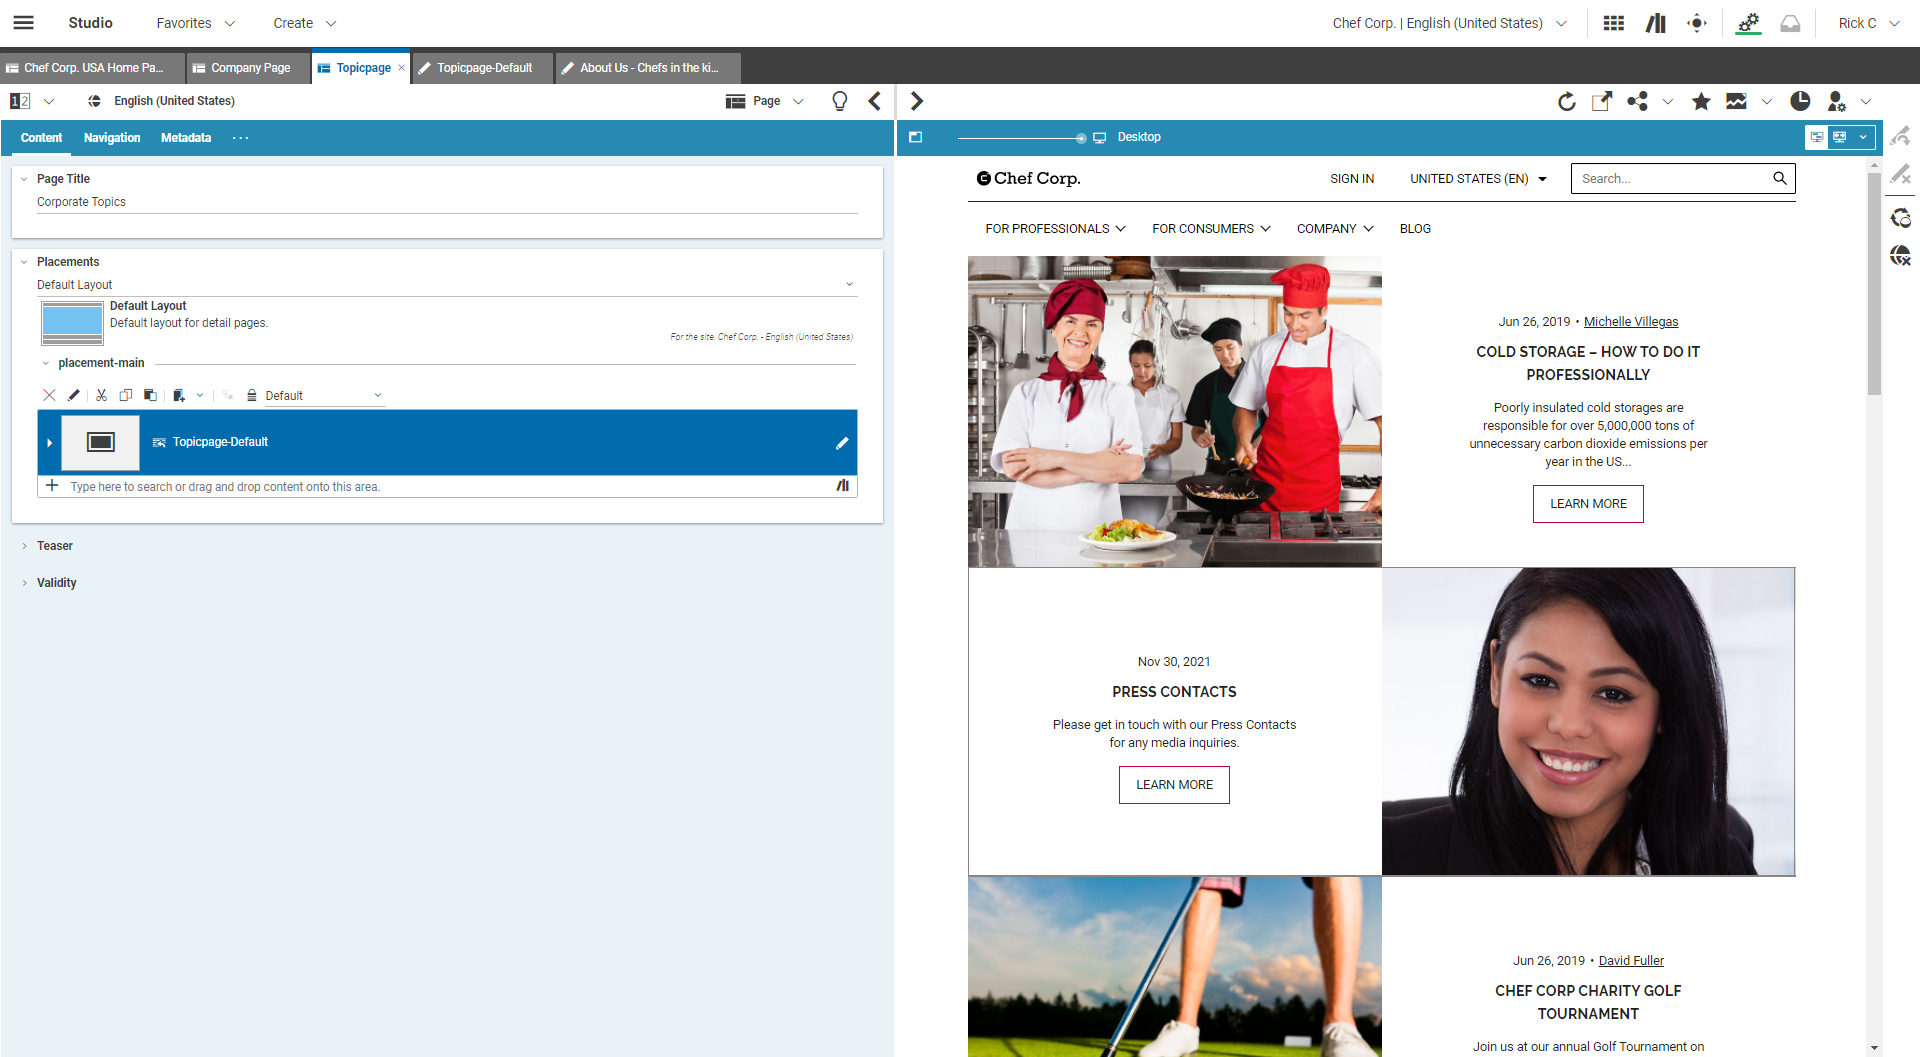This screenshot has width=1920, height=1057.
Task: Open the apps grid icon in header
Action: tap(1613, 23)
